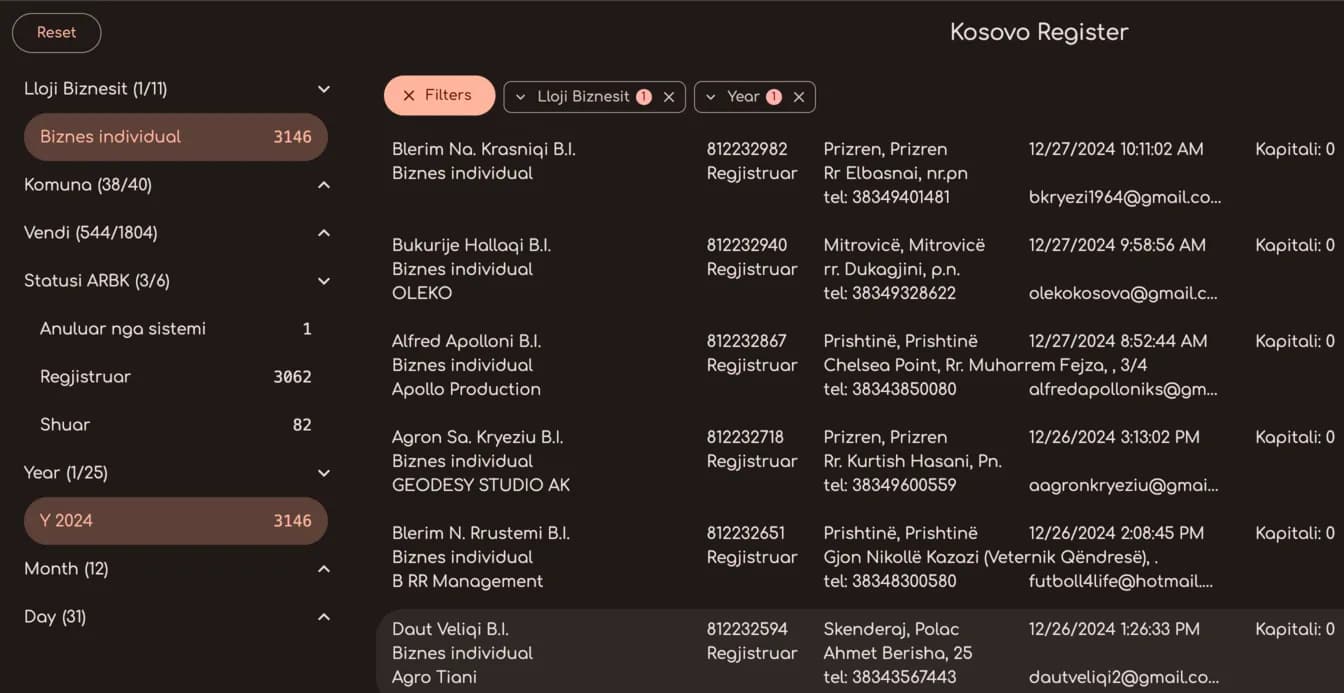
Task: Open Year chip dropdown arrow
Action: (711, 97)
